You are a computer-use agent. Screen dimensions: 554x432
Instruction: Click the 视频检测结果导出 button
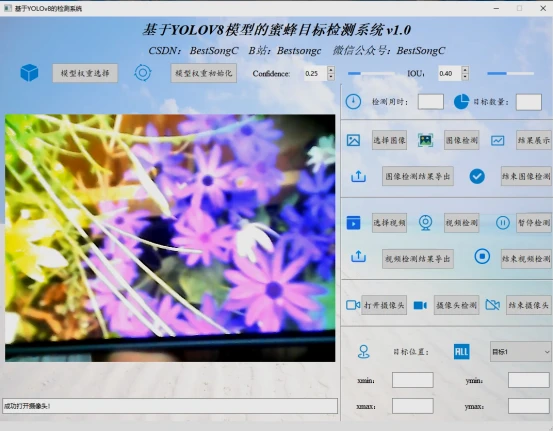(x=418, y=259)
